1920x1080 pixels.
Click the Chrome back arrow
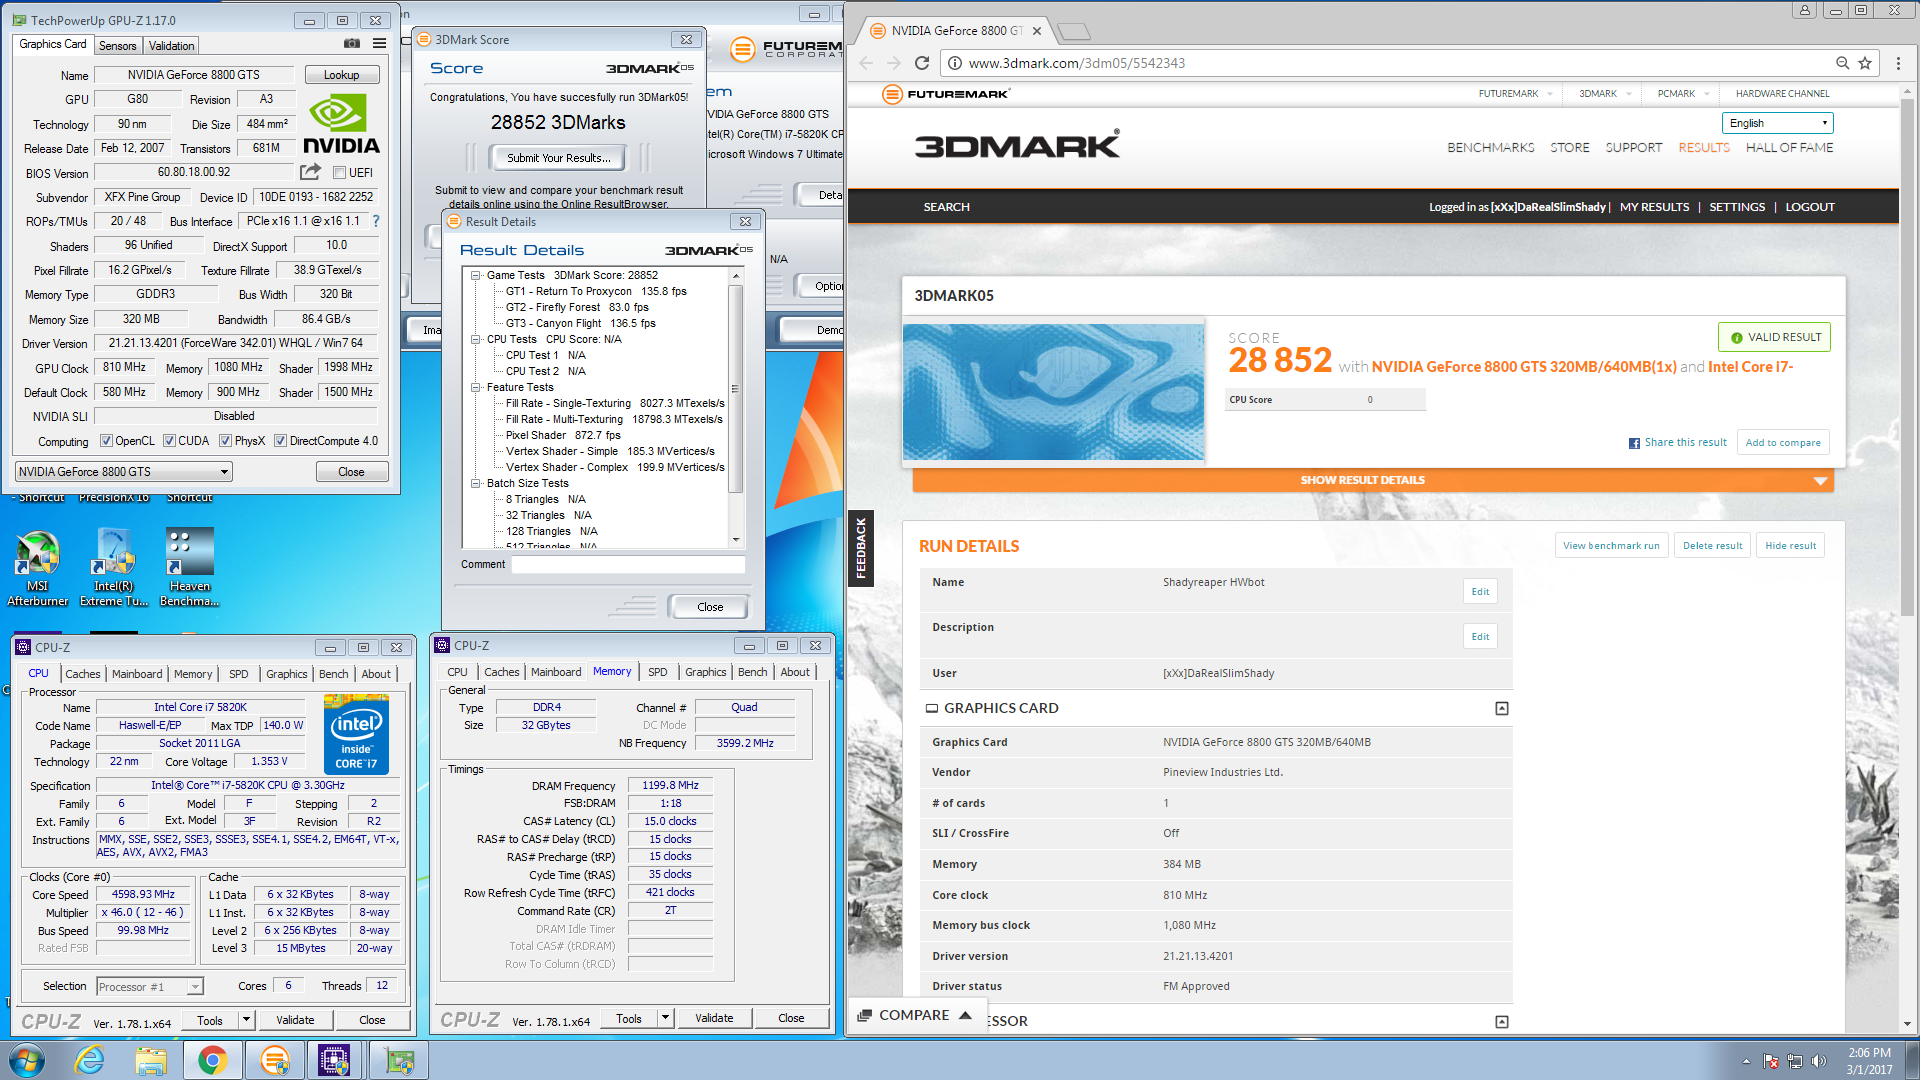pyautogui.click(x=866, y=63)
